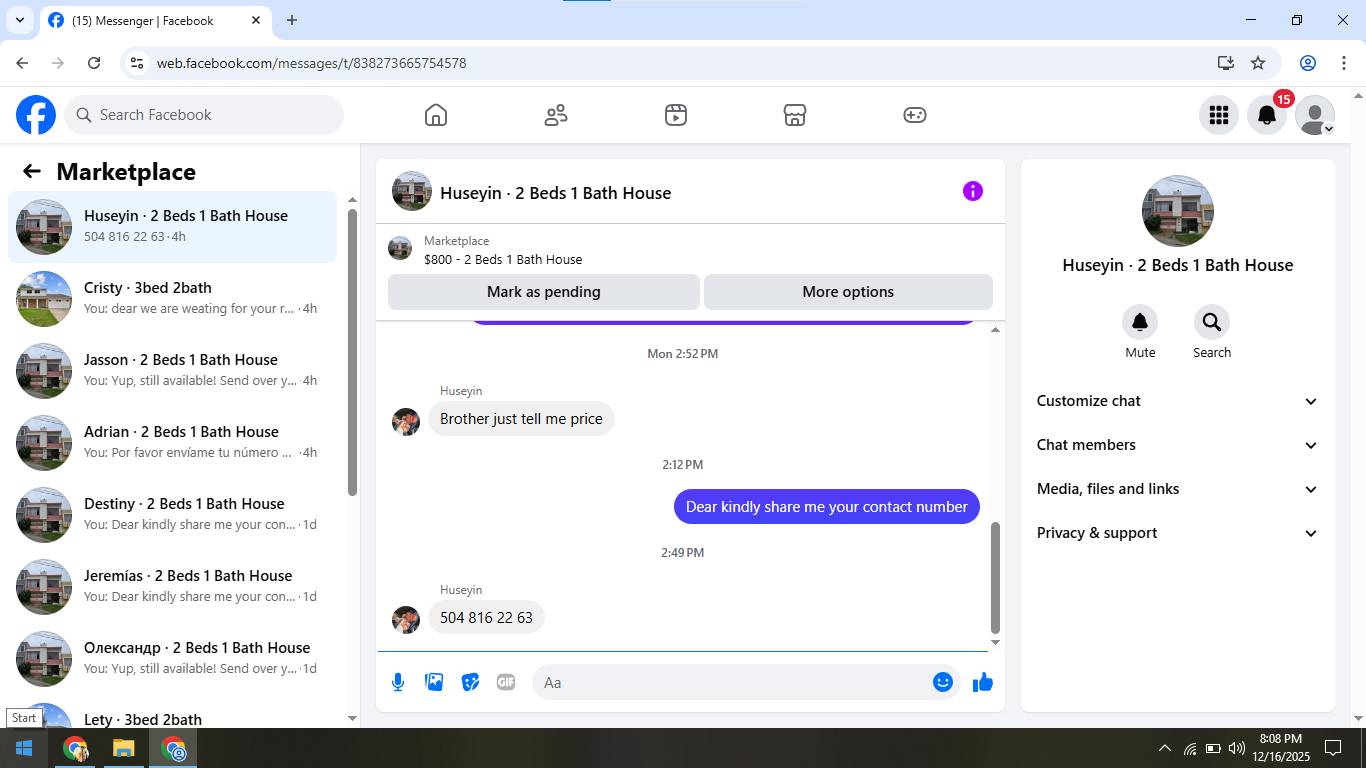Search in conversation using magnifier icon

(x=1212, y=322)
